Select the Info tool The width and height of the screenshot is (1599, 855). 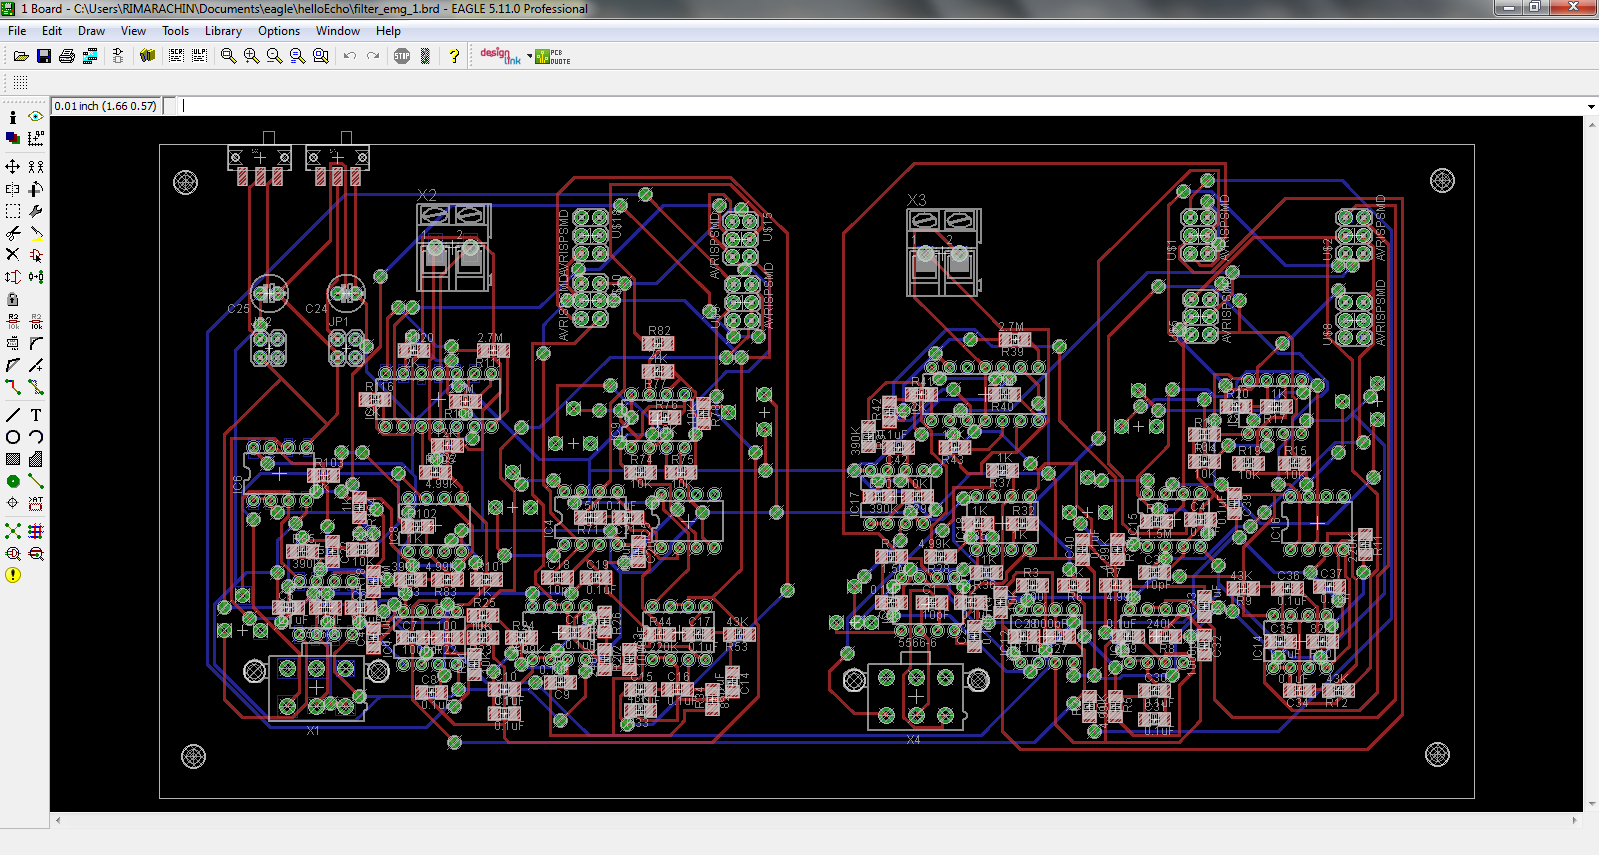pos(13,117)
